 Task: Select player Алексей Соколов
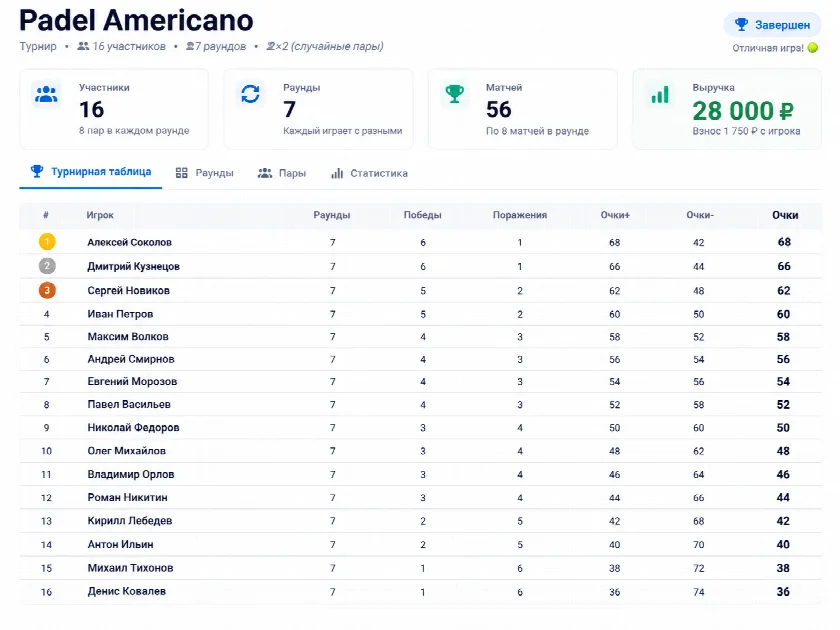point(130,242)
